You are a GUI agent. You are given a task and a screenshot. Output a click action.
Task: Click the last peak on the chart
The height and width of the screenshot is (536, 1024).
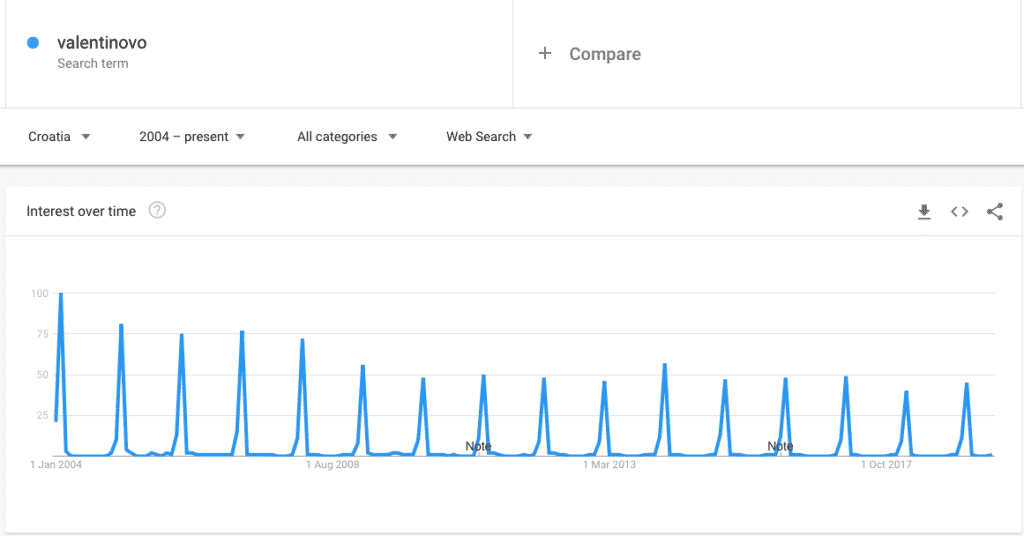(x=967, y=384)
